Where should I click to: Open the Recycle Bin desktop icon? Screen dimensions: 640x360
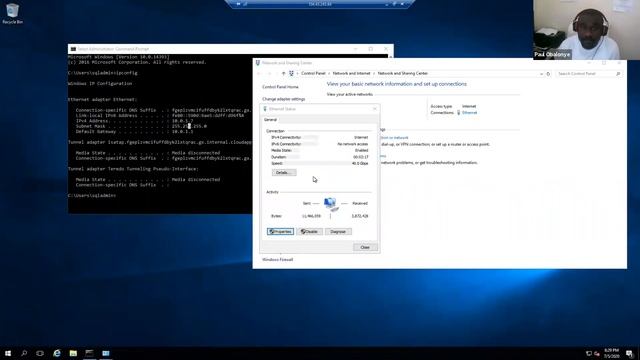12,13
